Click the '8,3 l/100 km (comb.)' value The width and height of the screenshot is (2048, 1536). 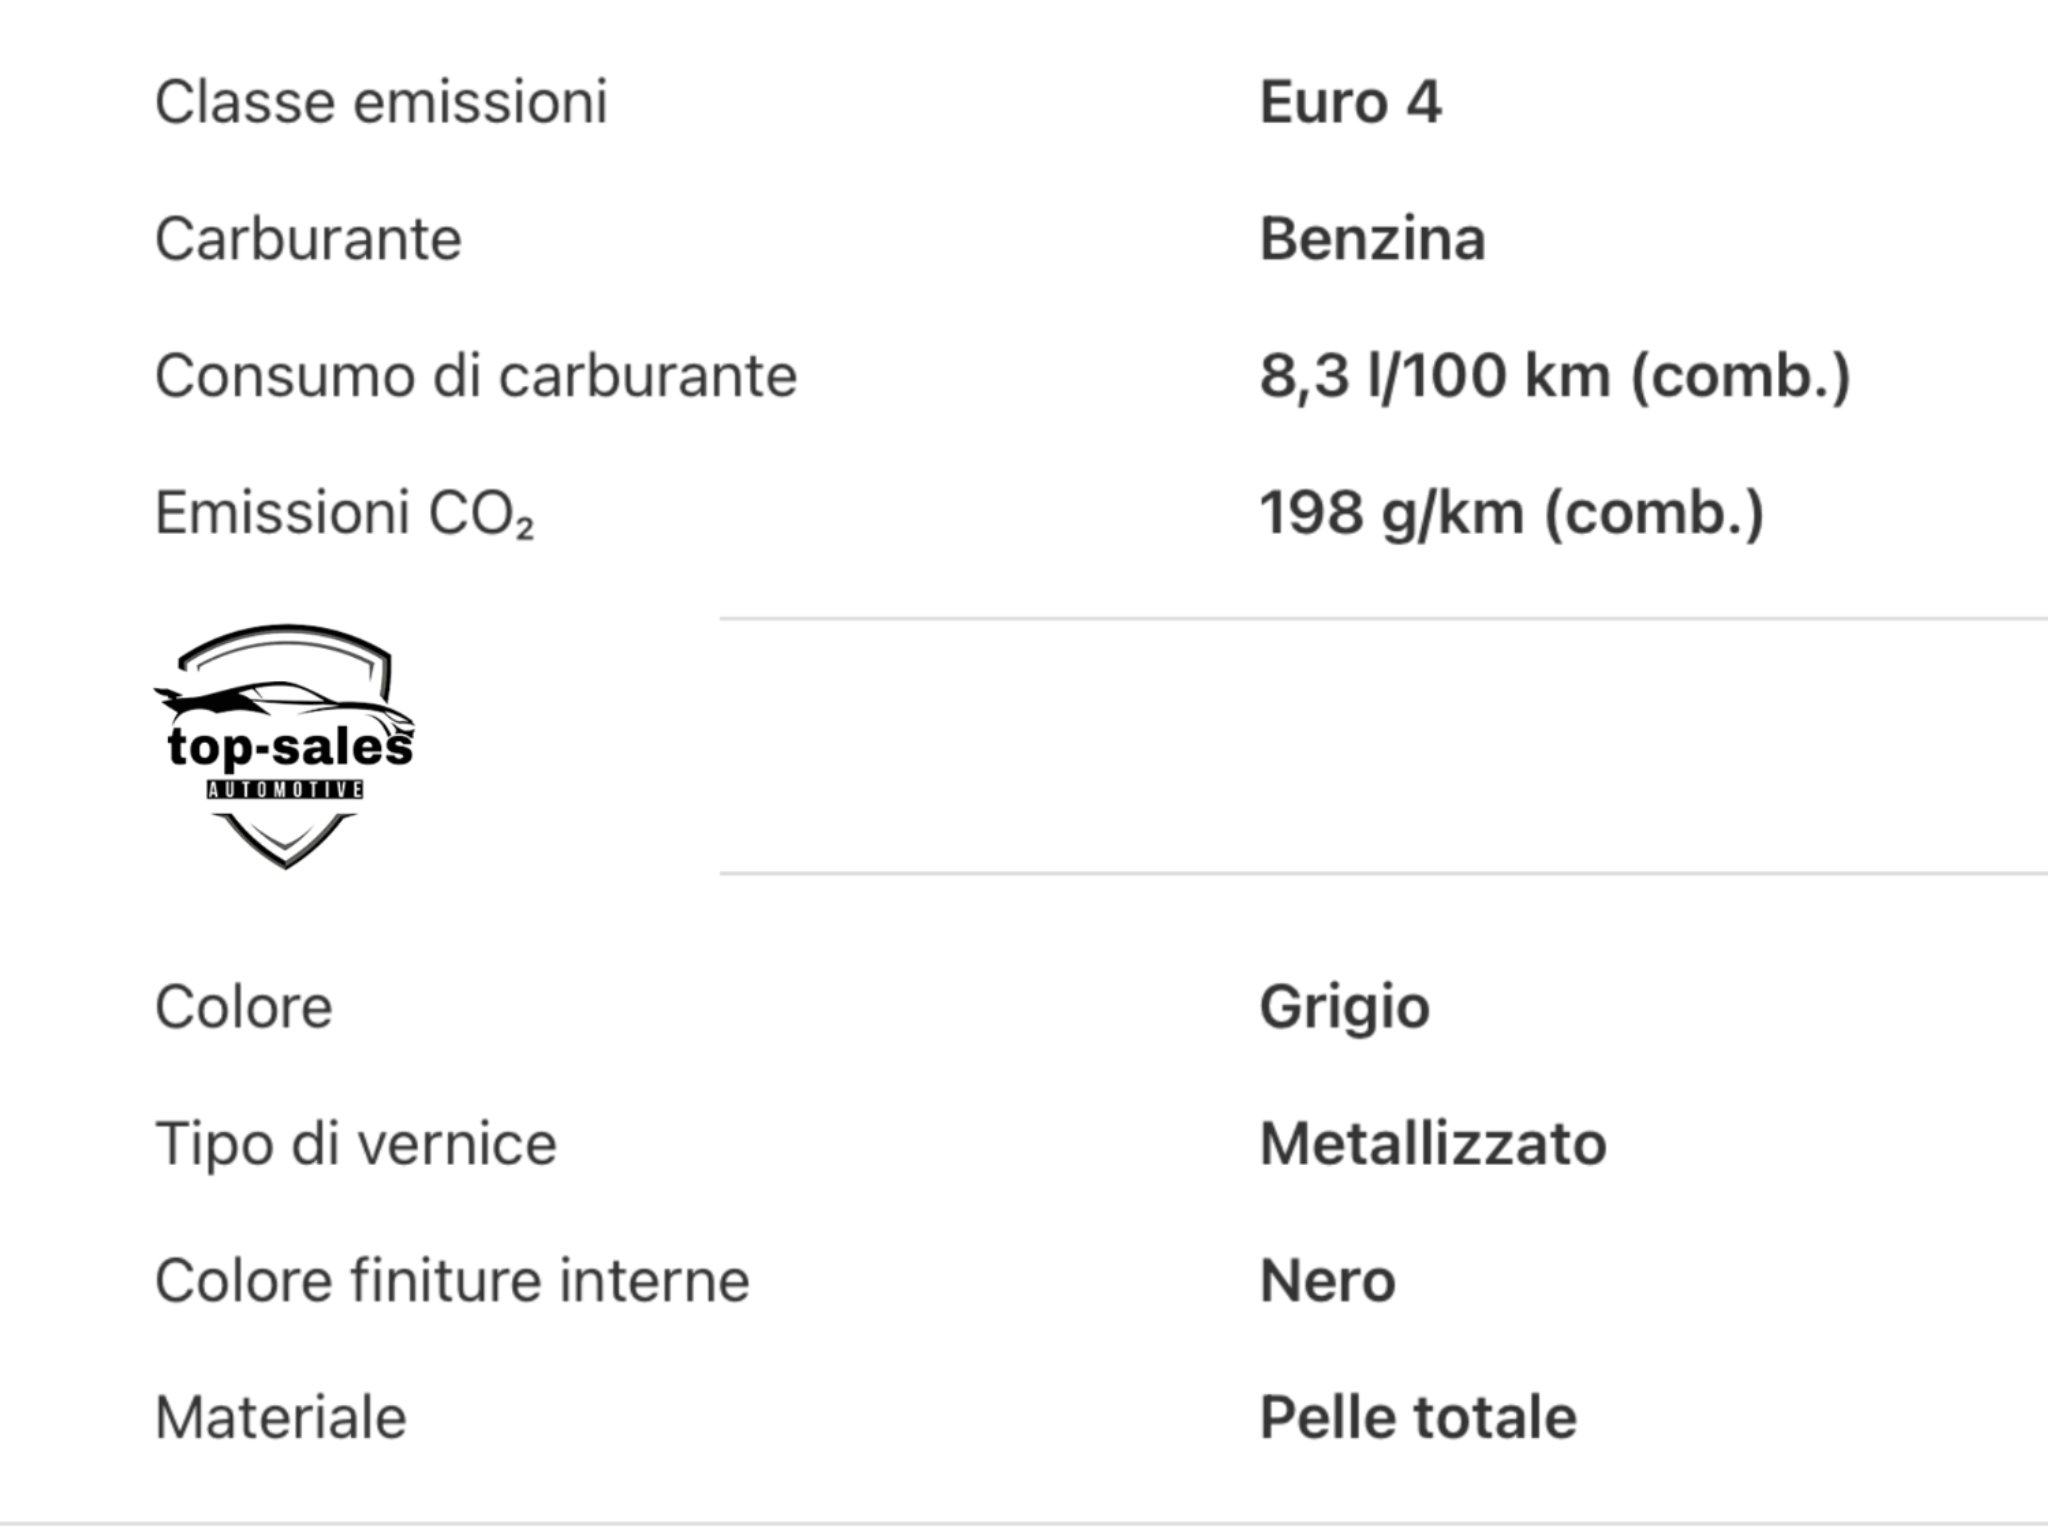click(1555, 376)
